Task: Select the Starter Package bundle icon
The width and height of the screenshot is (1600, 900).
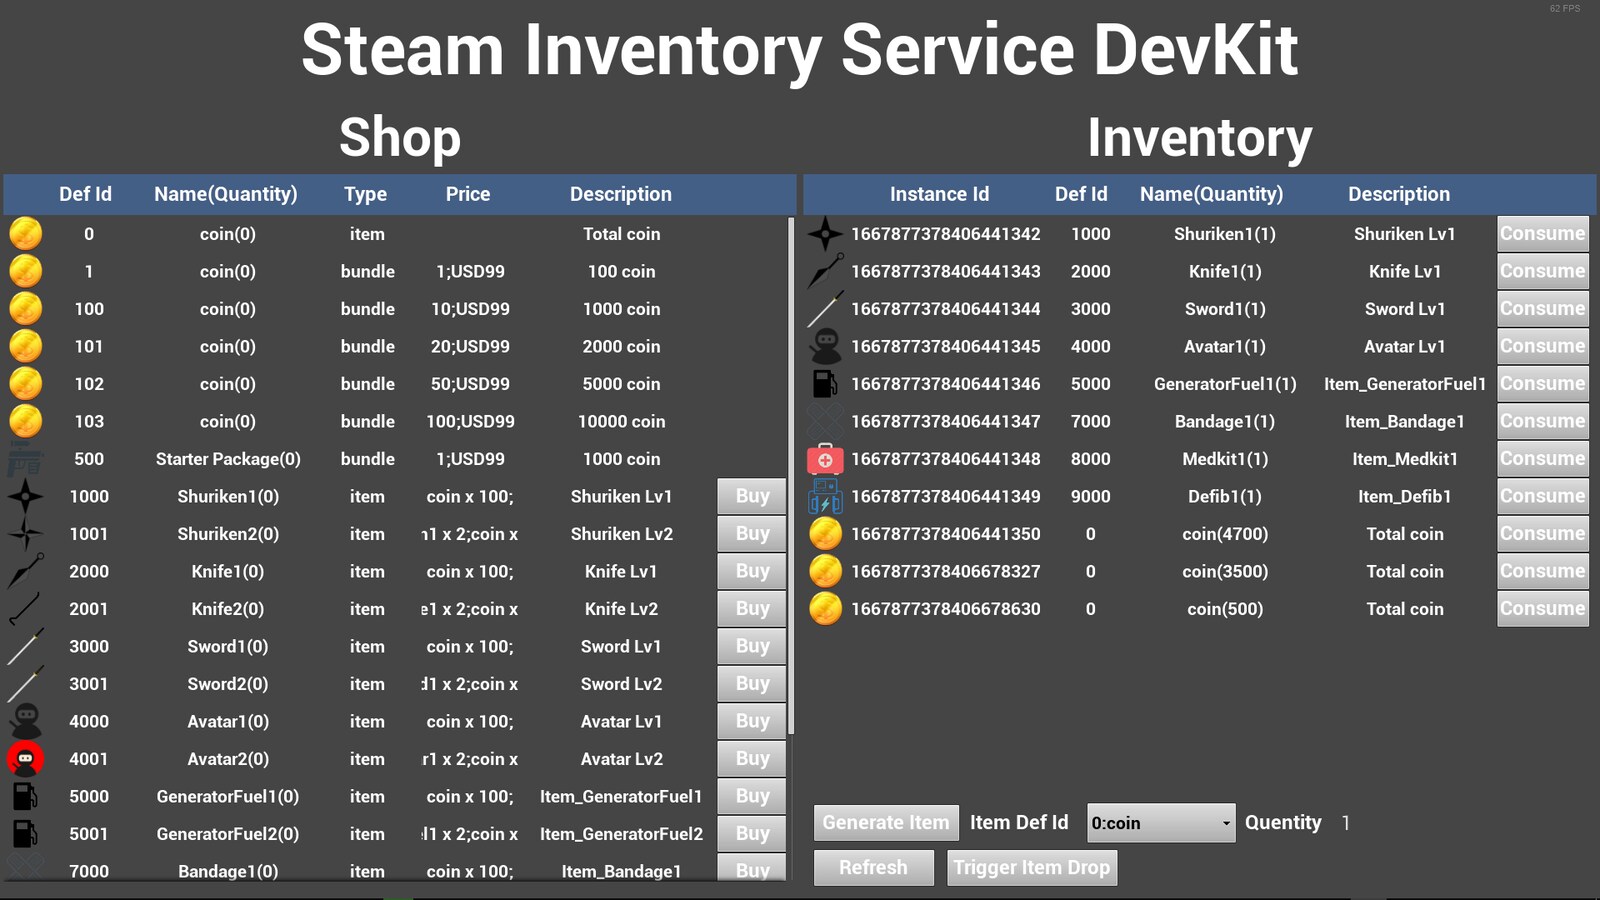Action: pos(25,459)
